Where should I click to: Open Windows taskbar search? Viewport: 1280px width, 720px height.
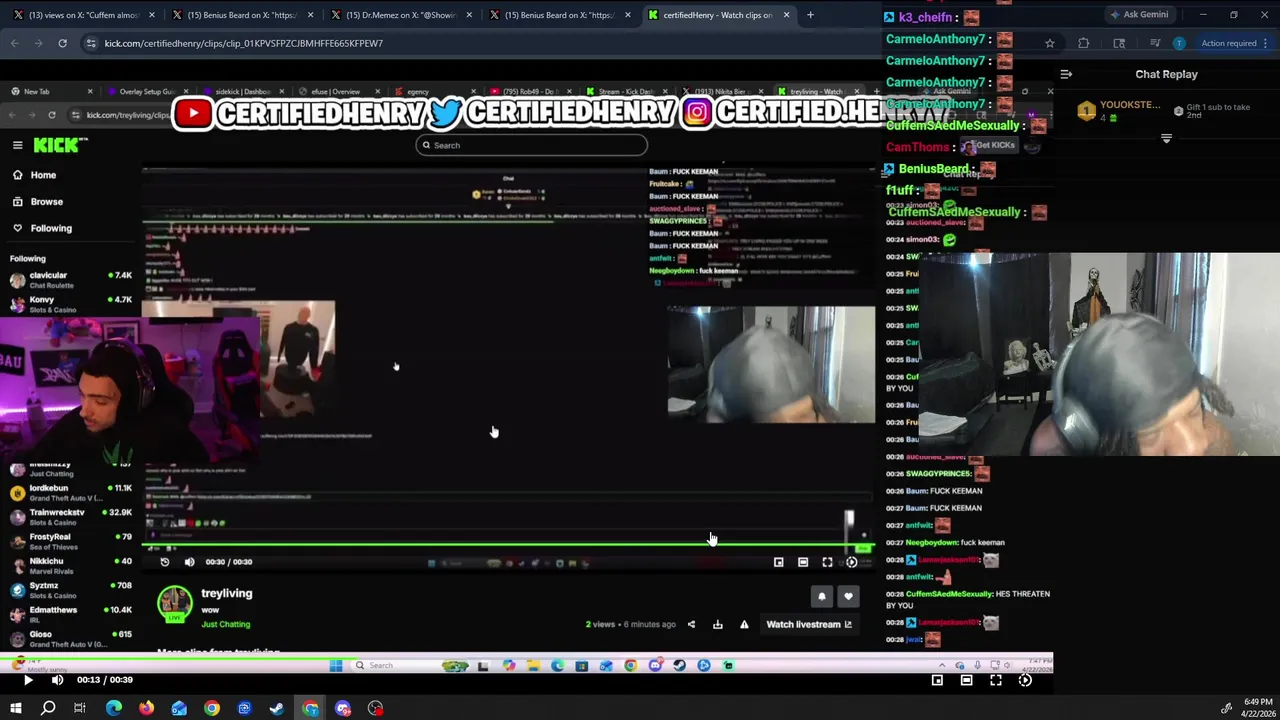48,708
